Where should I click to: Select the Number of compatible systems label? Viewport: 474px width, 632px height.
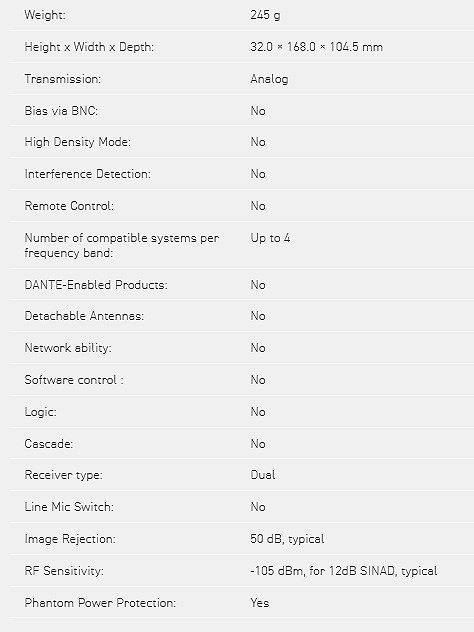click(122, 245)
